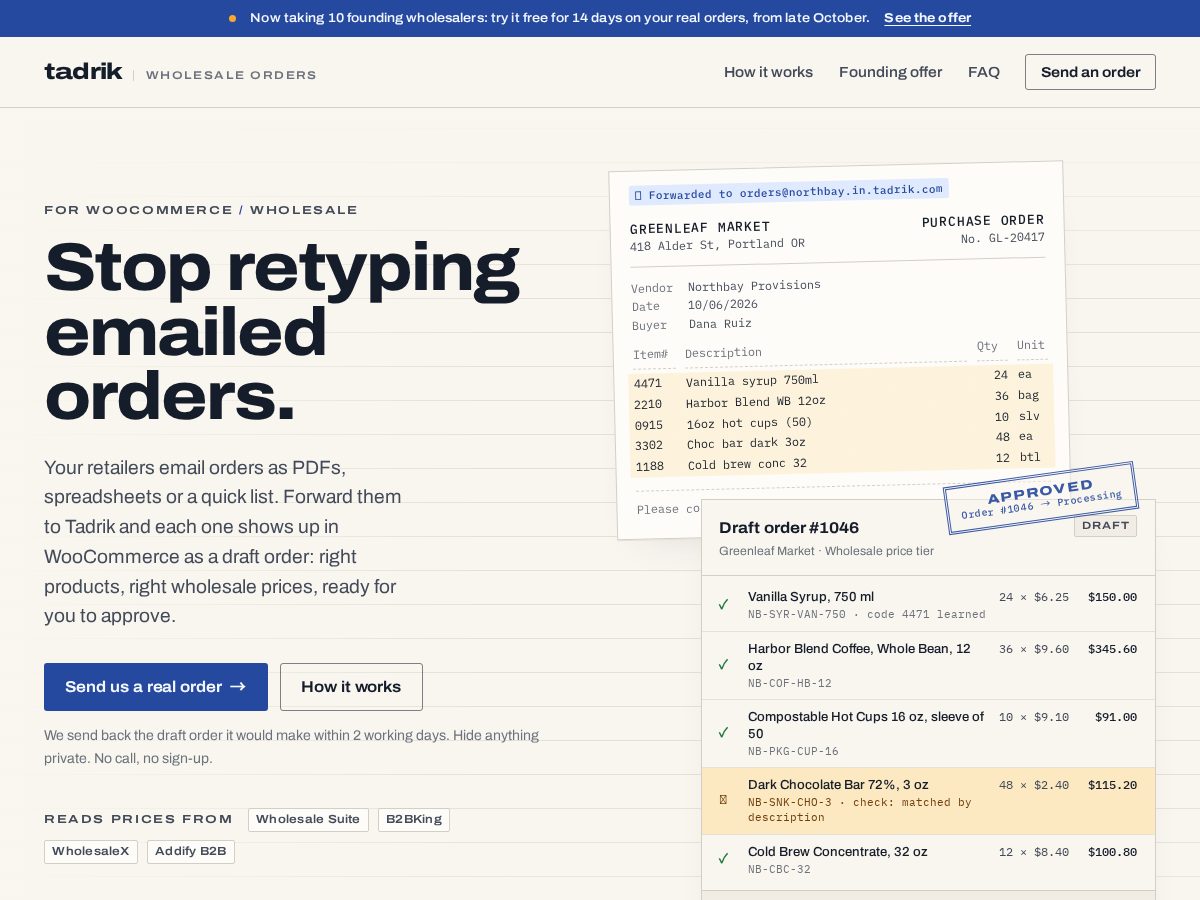Click the 'Draft order #1046' title
Viewport: 1200px width, 900px height.
[789, 527]
